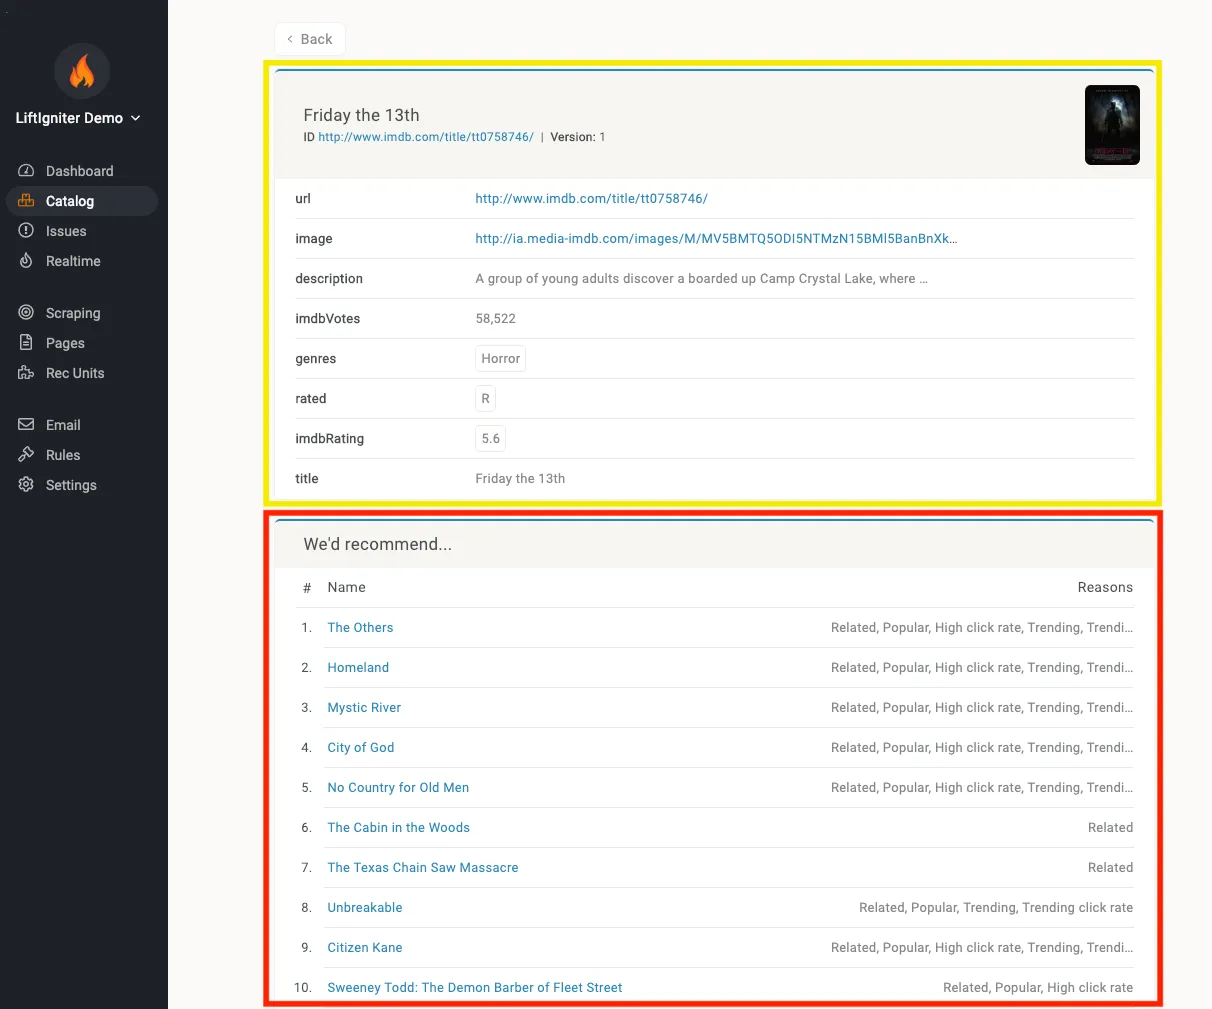Expand the LiftIgniter Demo account dropdown

click(79, 118)
